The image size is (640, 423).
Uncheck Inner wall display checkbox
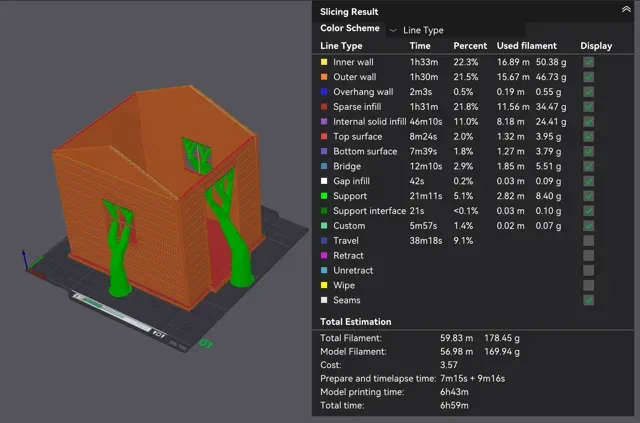(588, 62)
